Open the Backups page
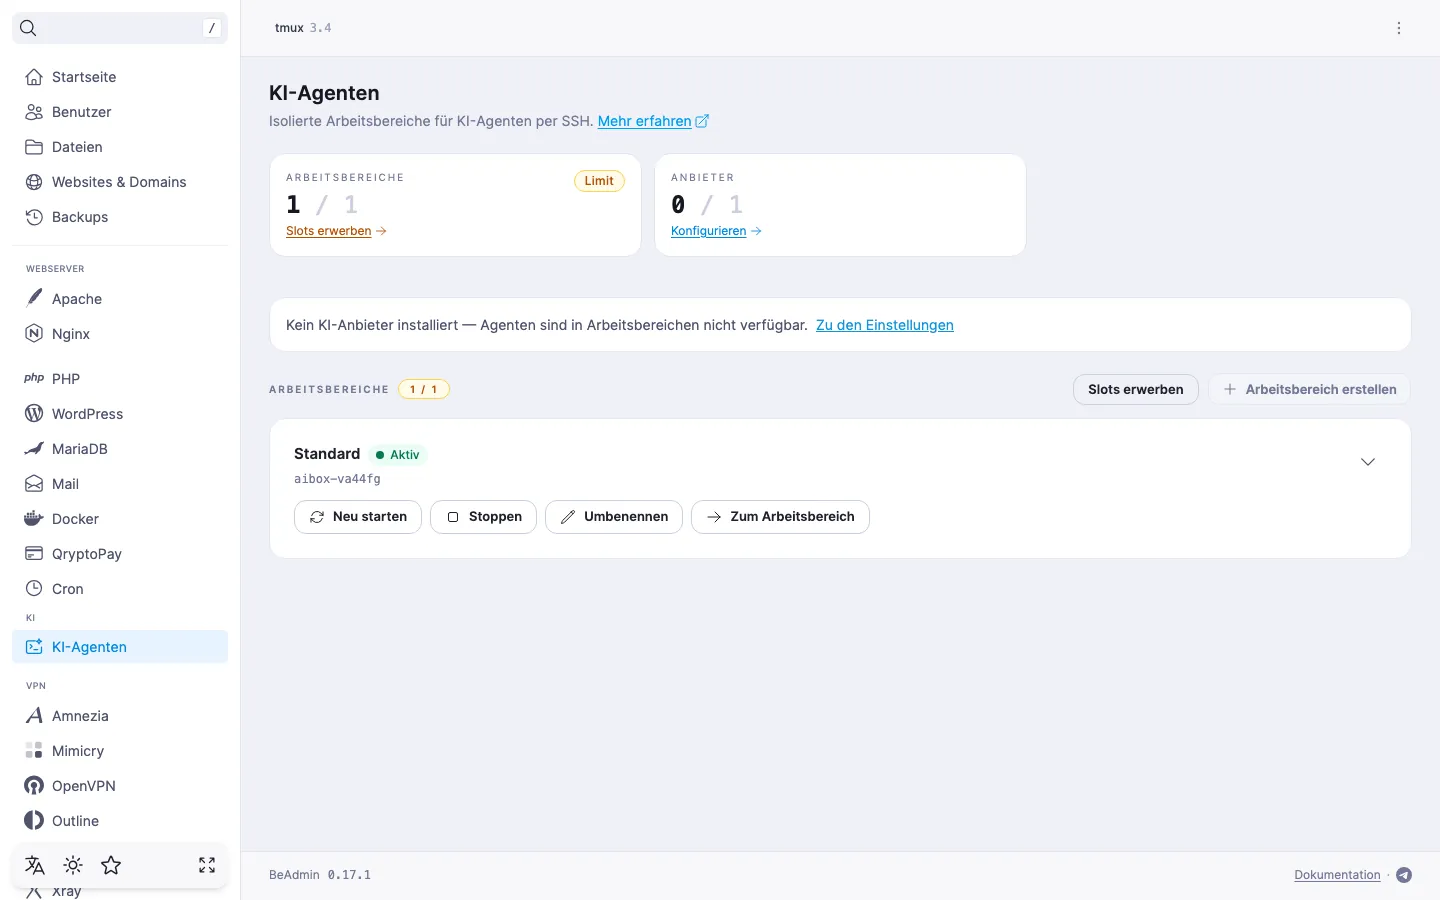 tap(120, 217)
